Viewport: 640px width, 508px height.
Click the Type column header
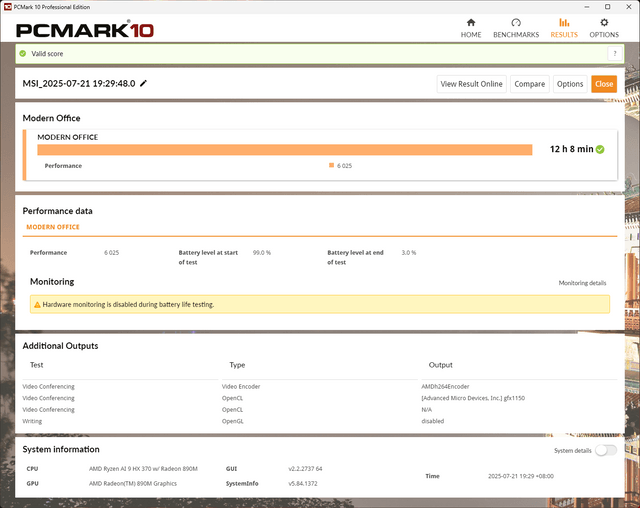click(x=237, y=365)
